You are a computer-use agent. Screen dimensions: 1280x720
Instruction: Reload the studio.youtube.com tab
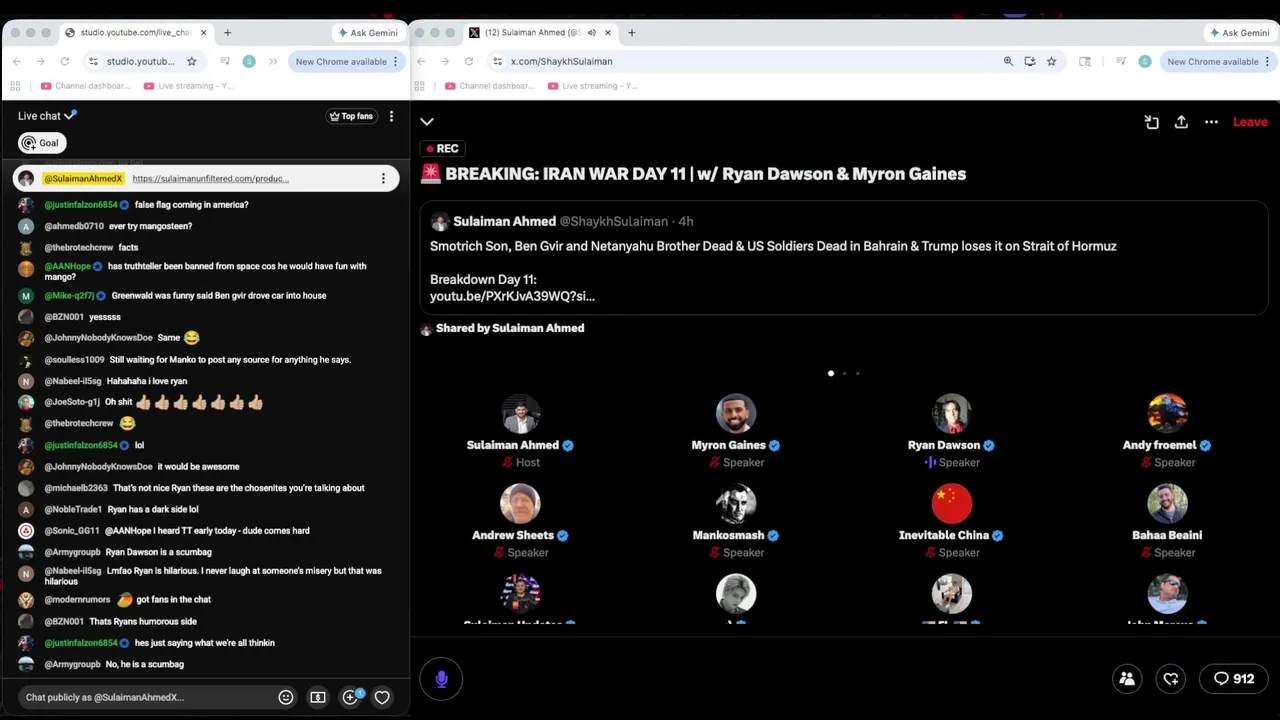65,61
